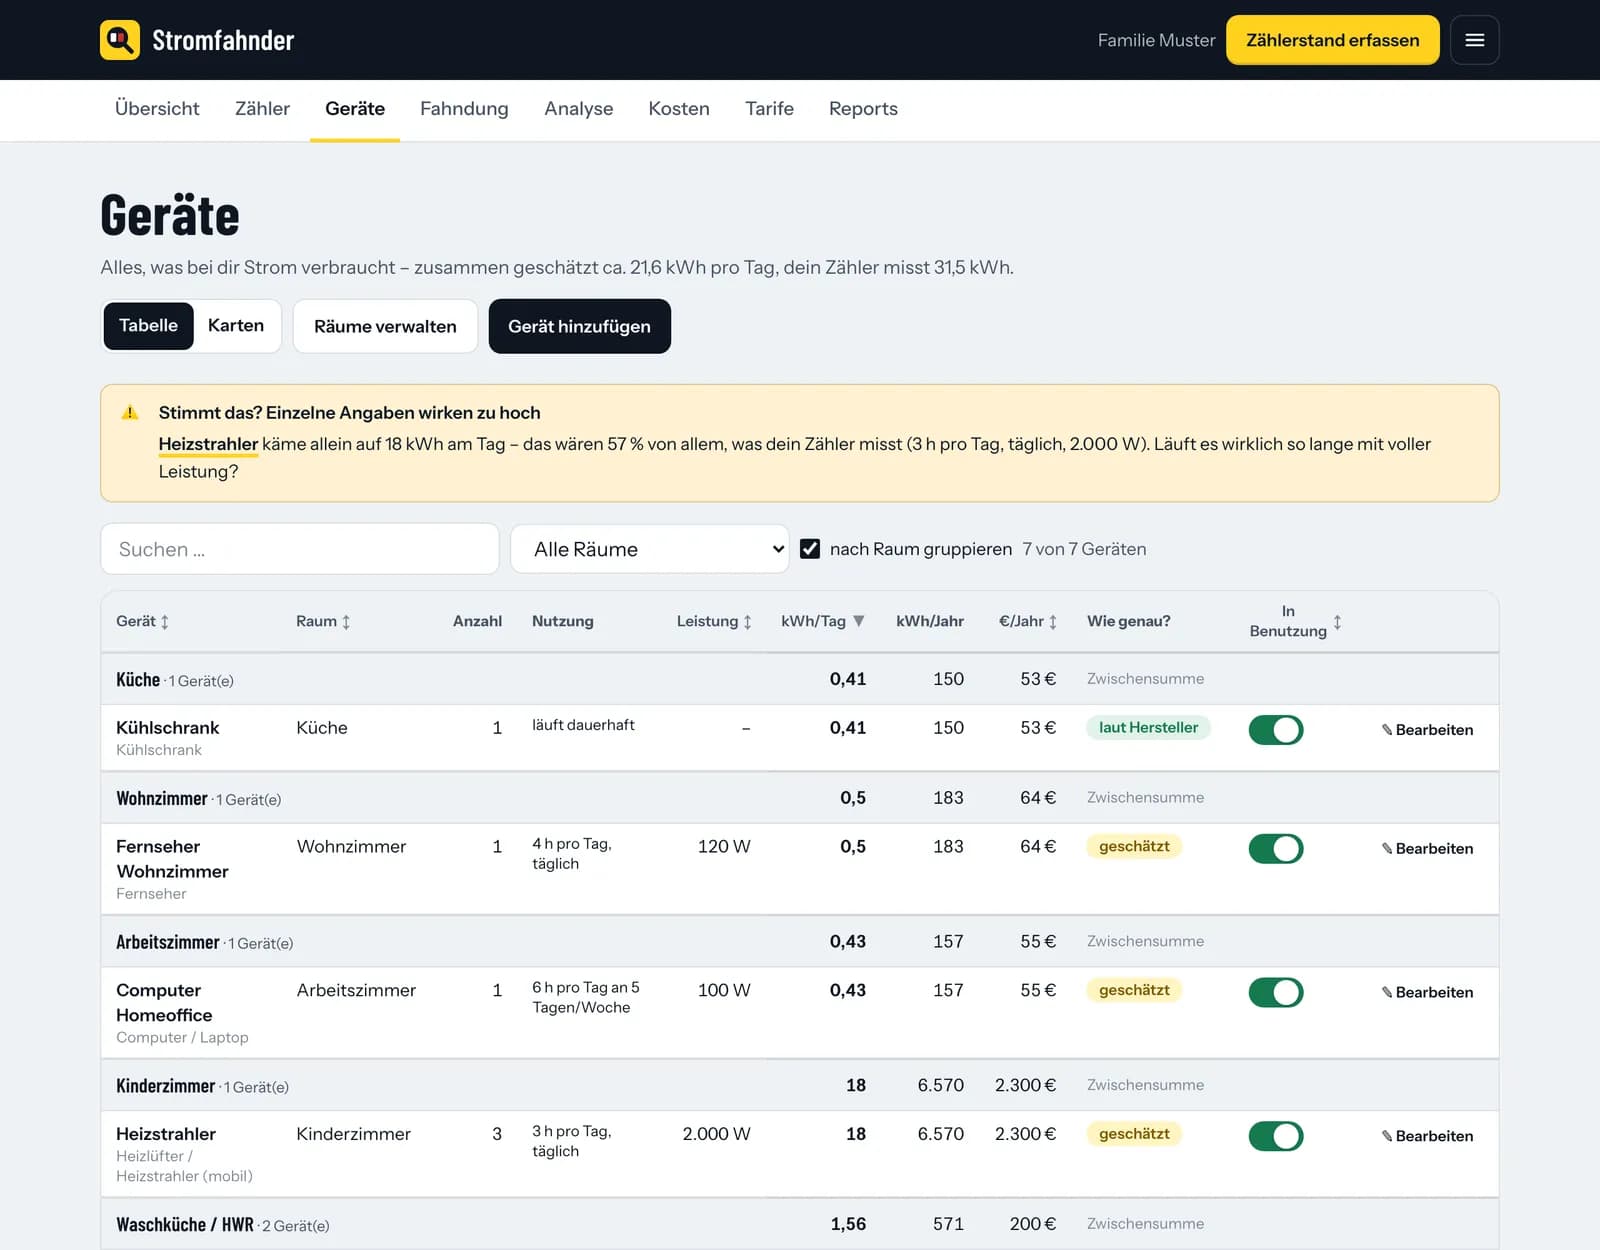Select the Geräte tab

pyautogui.click(x=355, y=108)
